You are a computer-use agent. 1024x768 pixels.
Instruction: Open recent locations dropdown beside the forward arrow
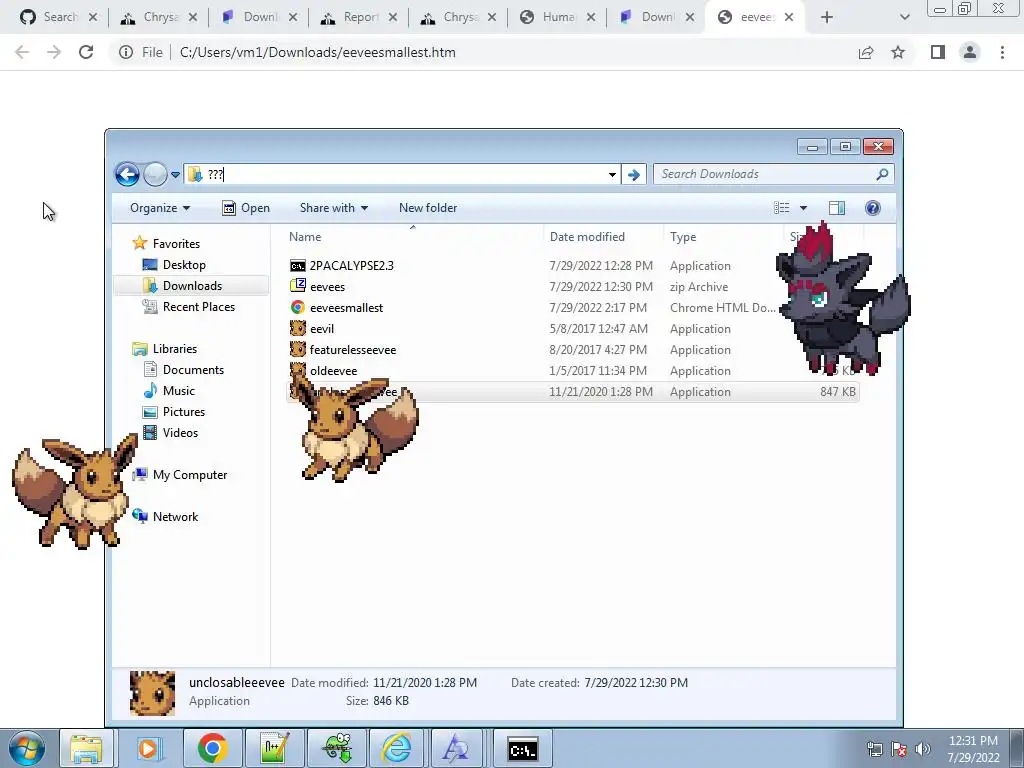click(175, 174)
